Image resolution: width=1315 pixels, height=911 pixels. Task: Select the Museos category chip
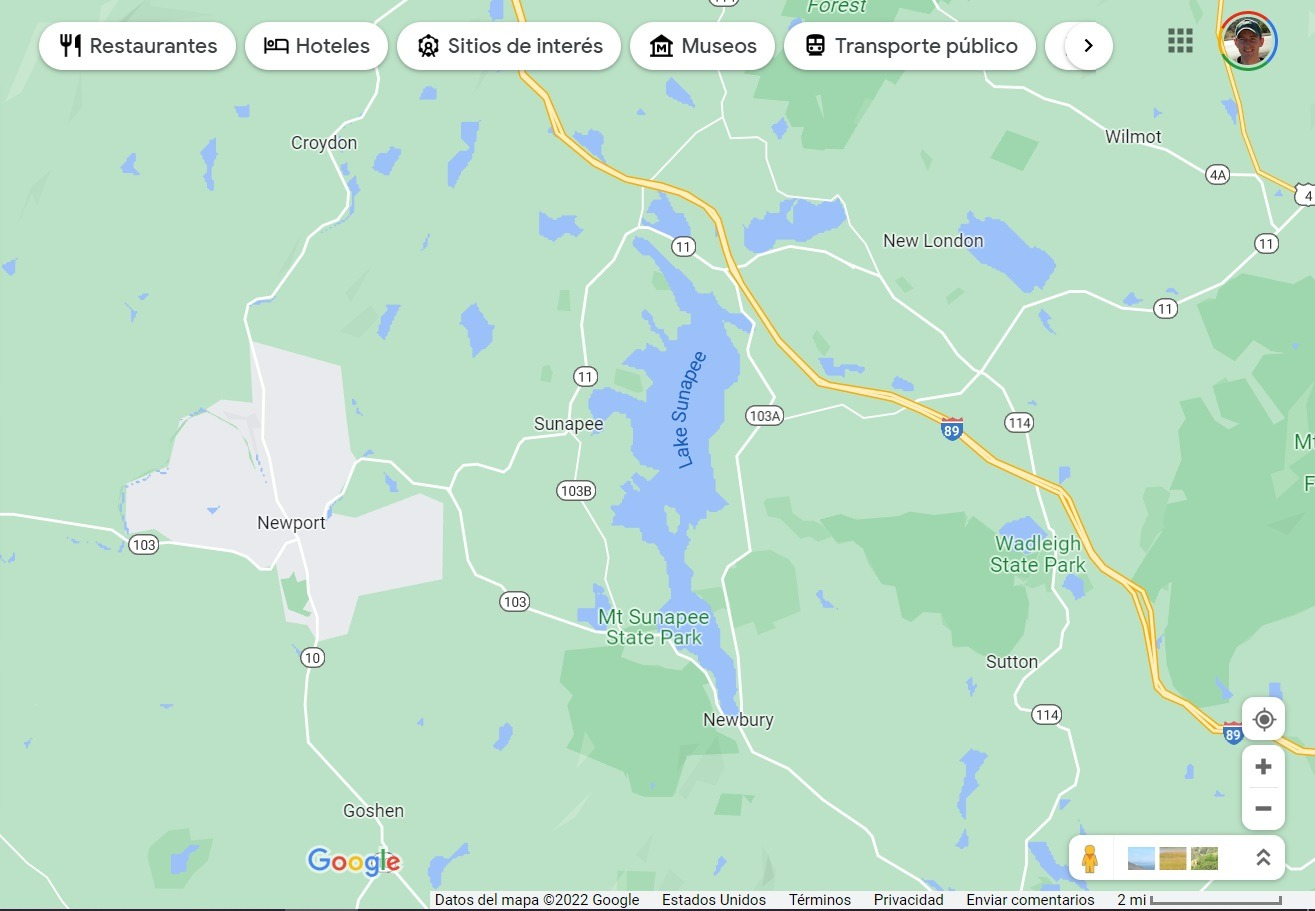702,46
